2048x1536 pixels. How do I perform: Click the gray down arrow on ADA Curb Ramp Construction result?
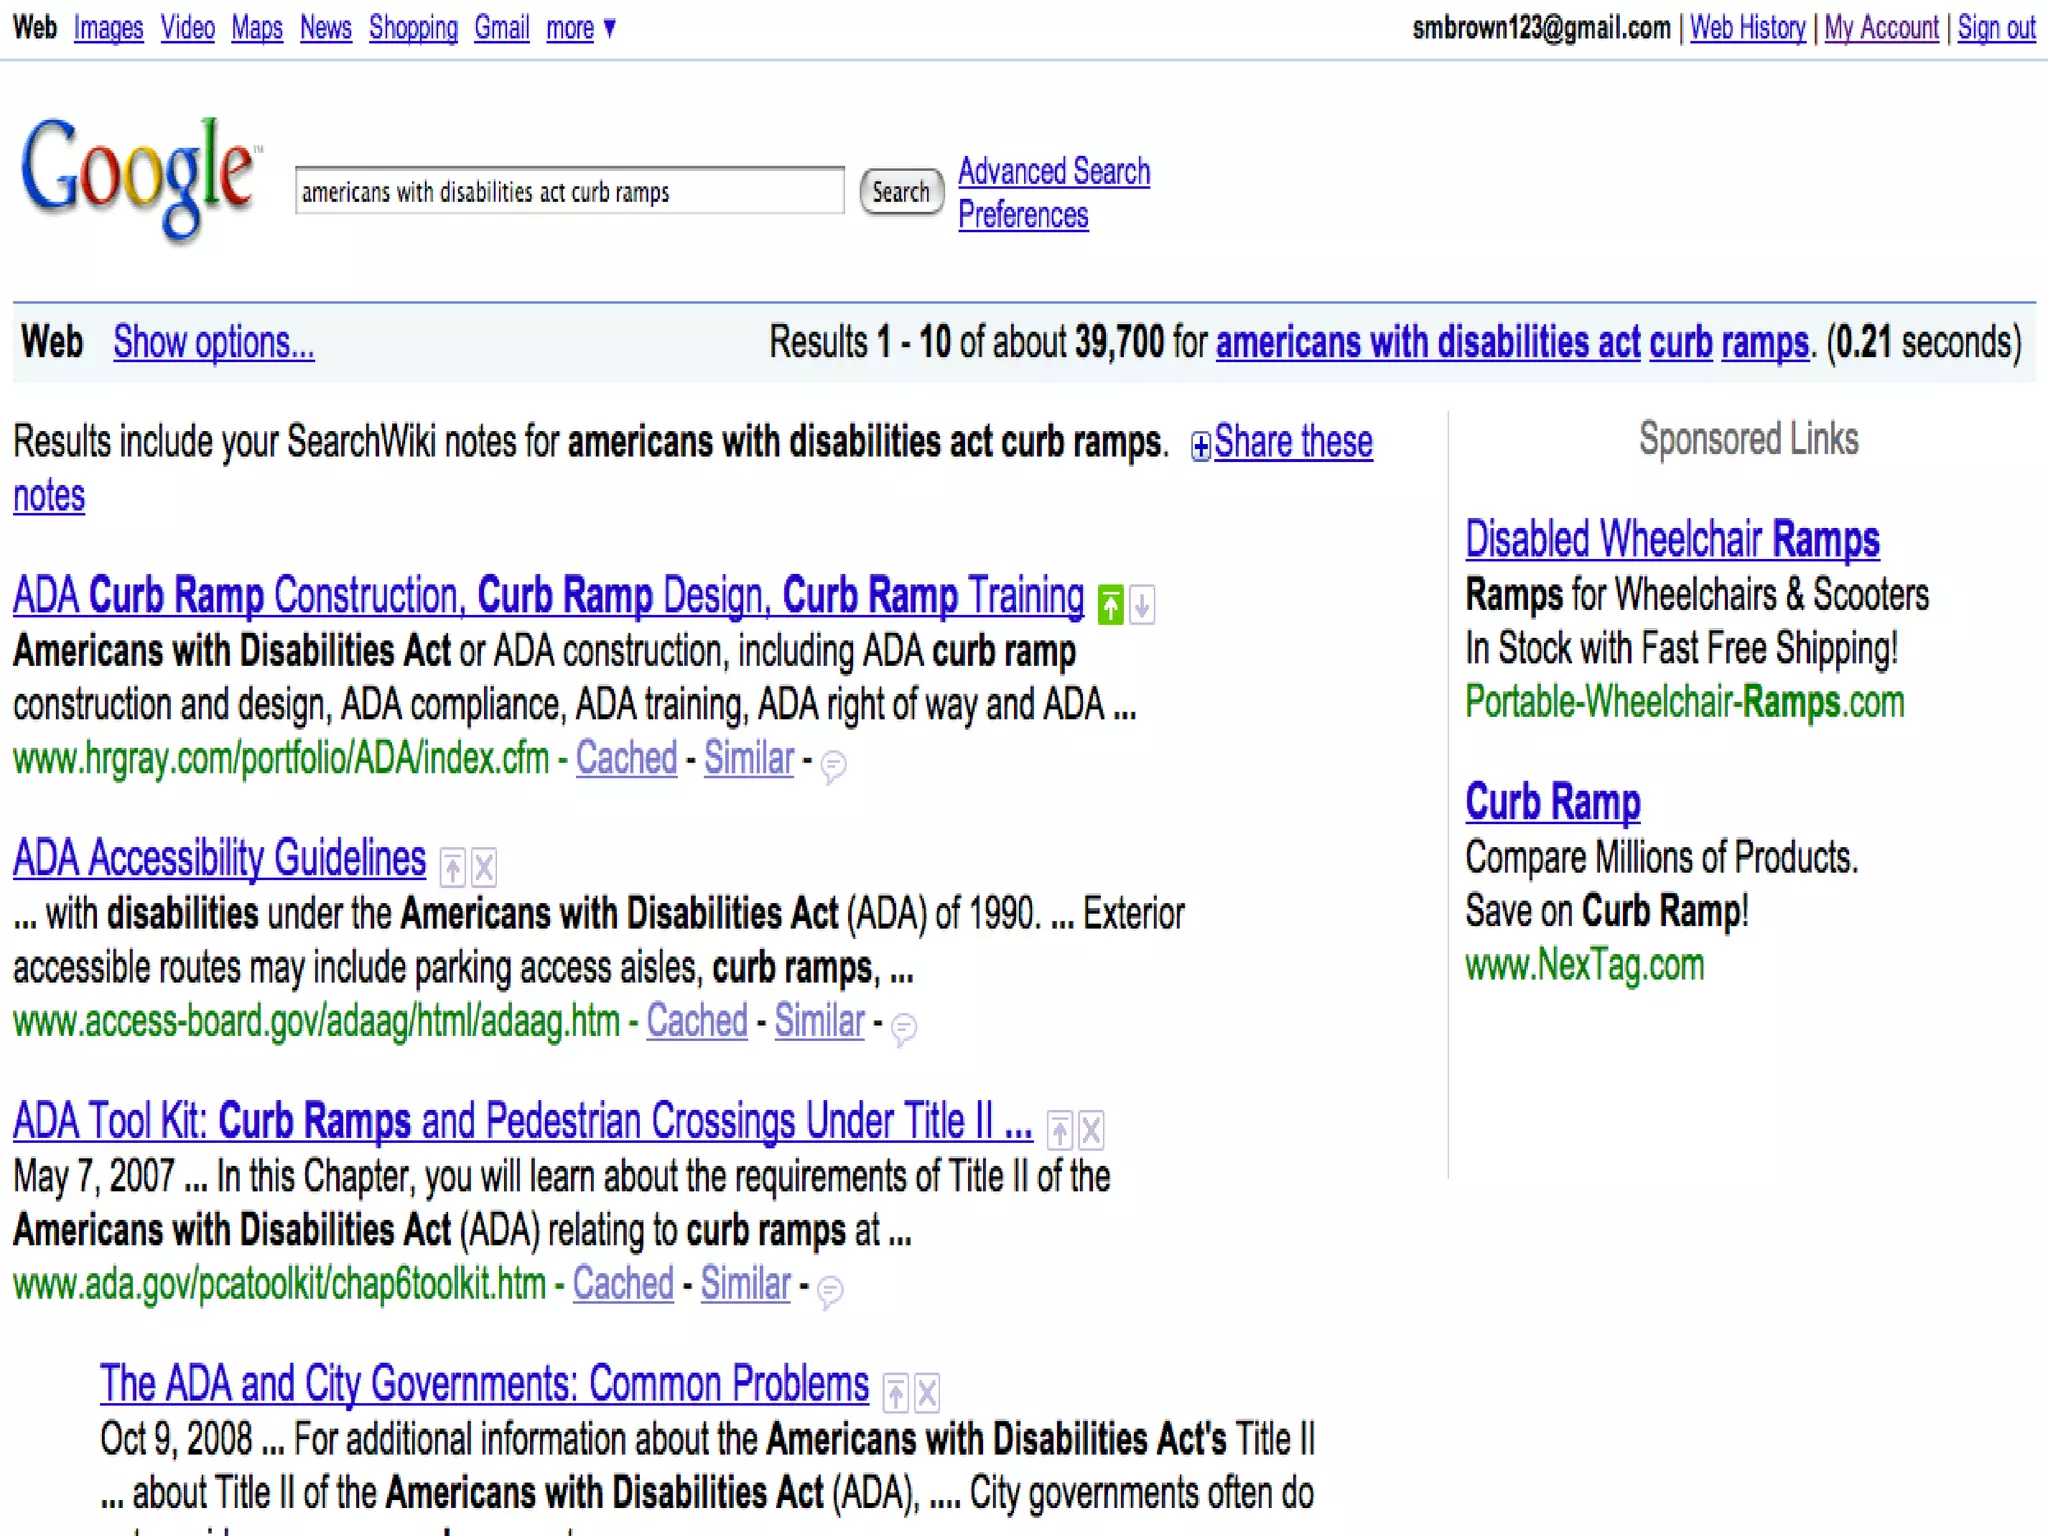click(x=1142, y=604)
